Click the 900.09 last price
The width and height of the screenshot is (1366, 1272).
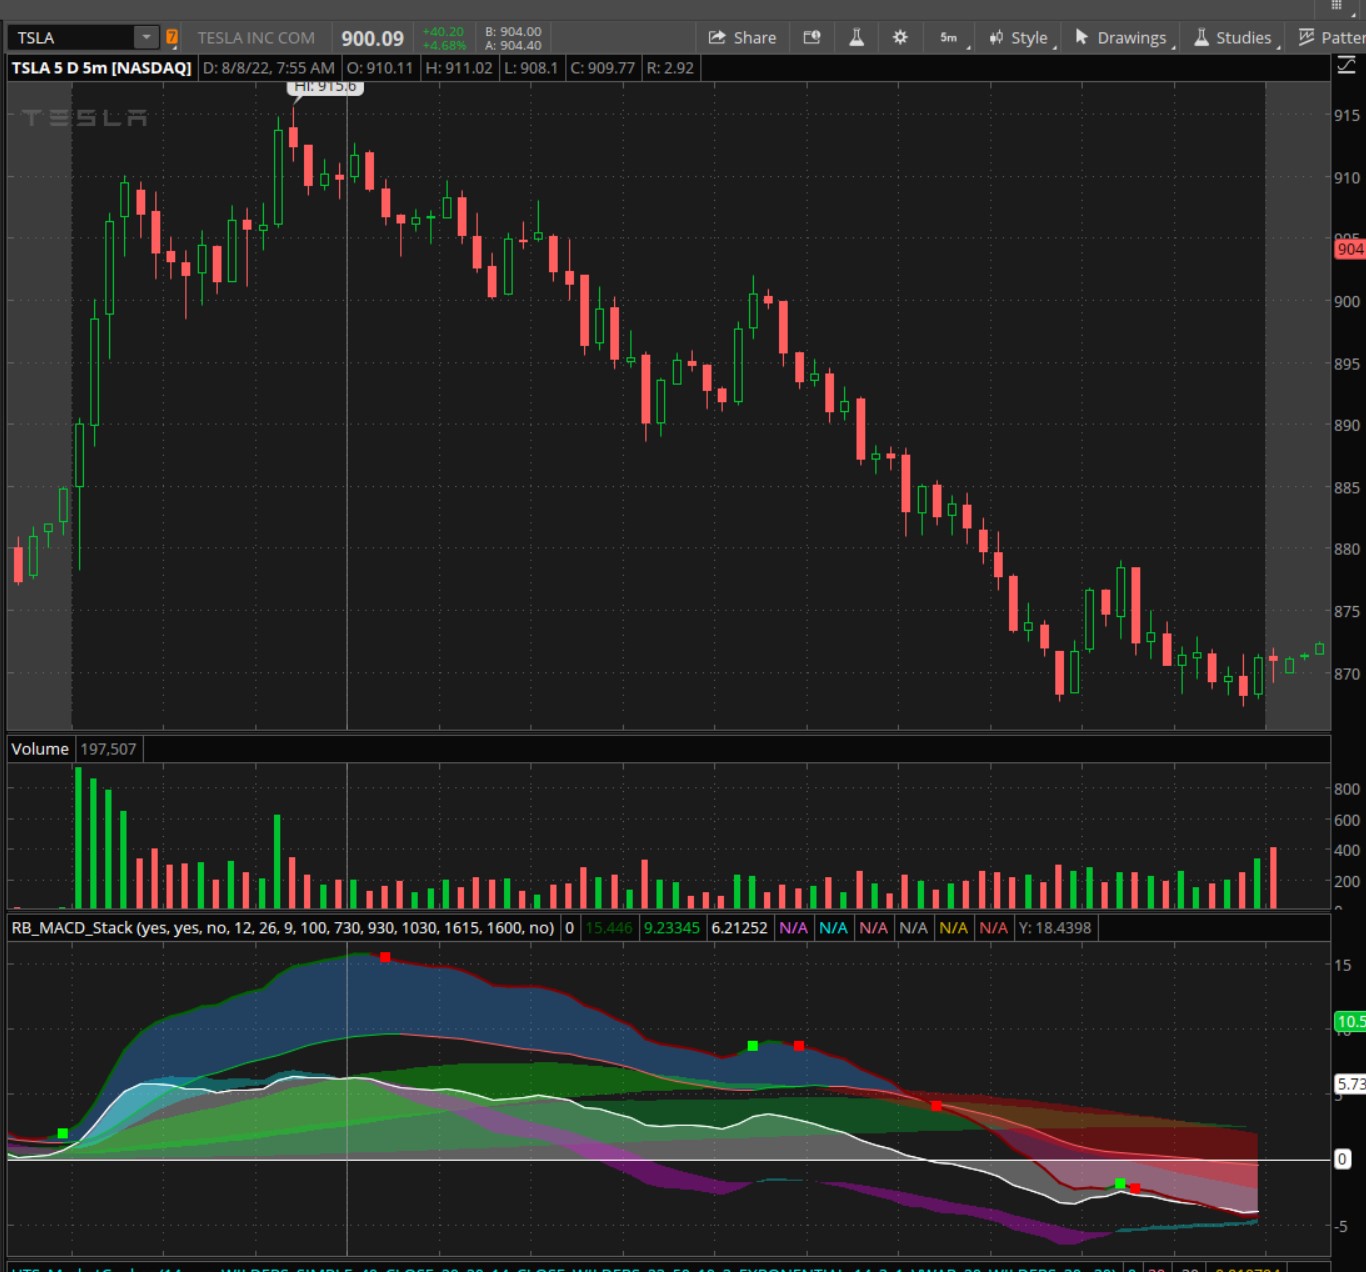pyautogui.click(x=372, y=39)
